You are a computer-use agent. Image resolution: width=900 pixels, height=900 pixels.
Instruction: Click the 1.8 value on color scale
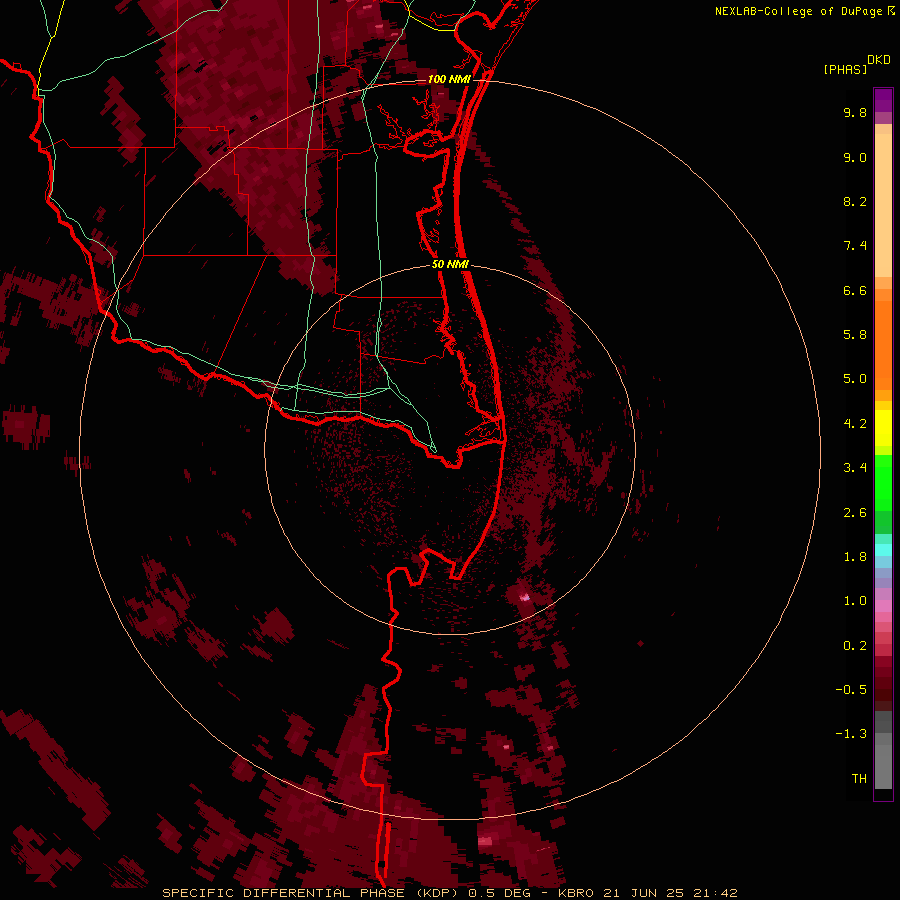855,557
